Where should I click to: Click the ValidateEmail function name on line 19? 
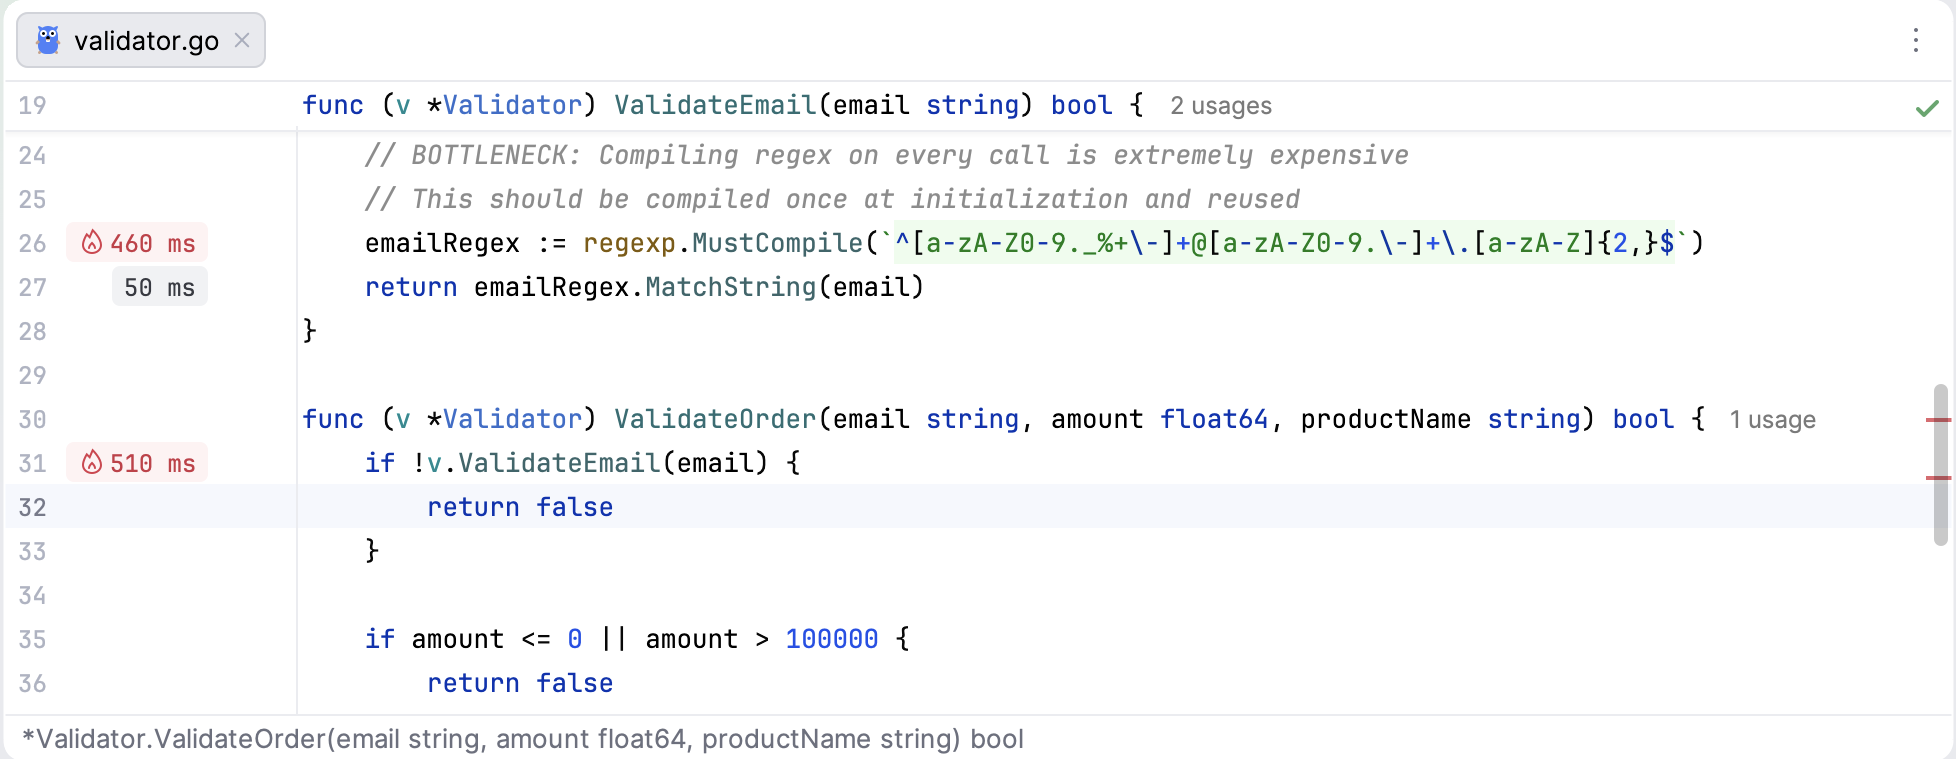pos(715,105)
